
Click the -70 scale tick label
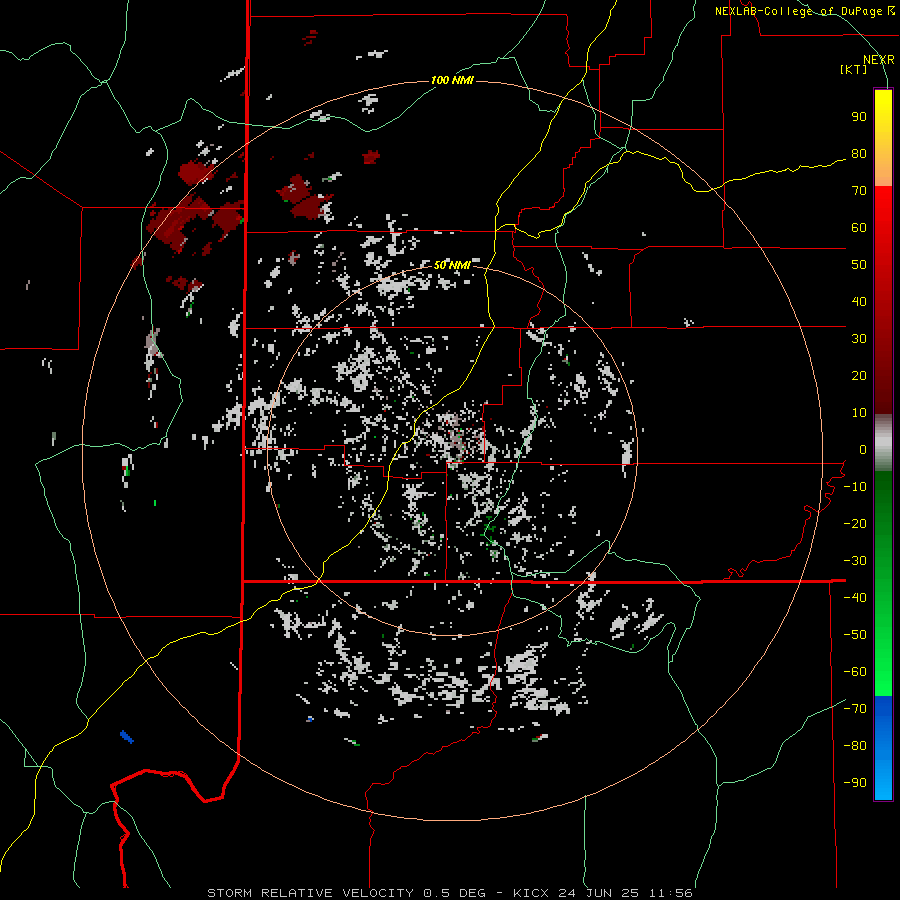click(x=855, y=709)
